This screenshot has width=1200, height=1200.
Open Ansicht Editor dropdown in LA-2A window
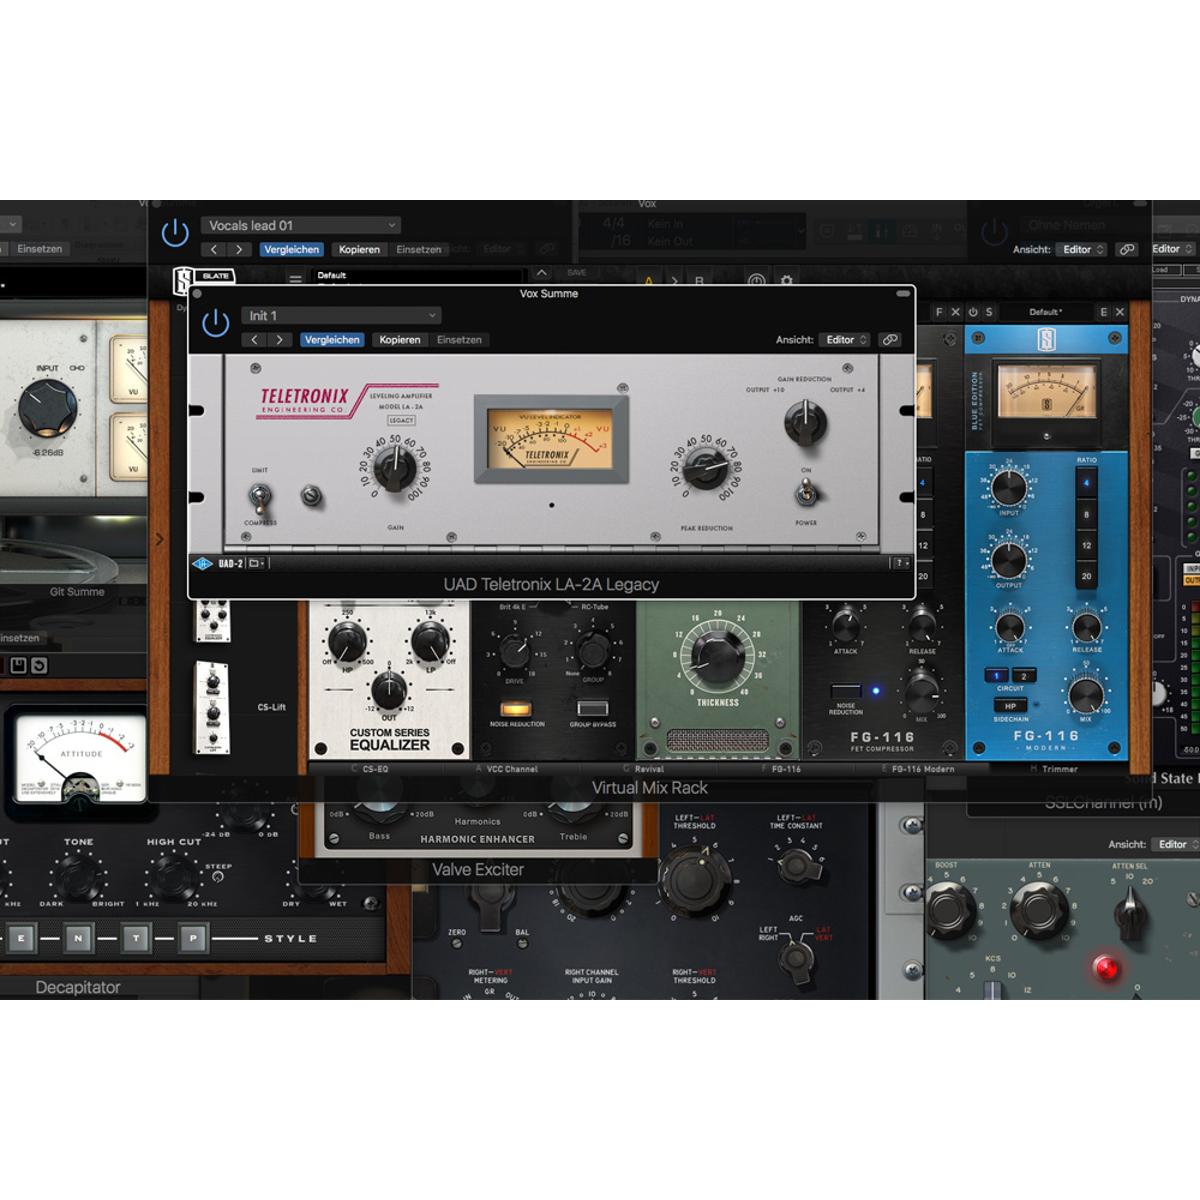point(845,340)
